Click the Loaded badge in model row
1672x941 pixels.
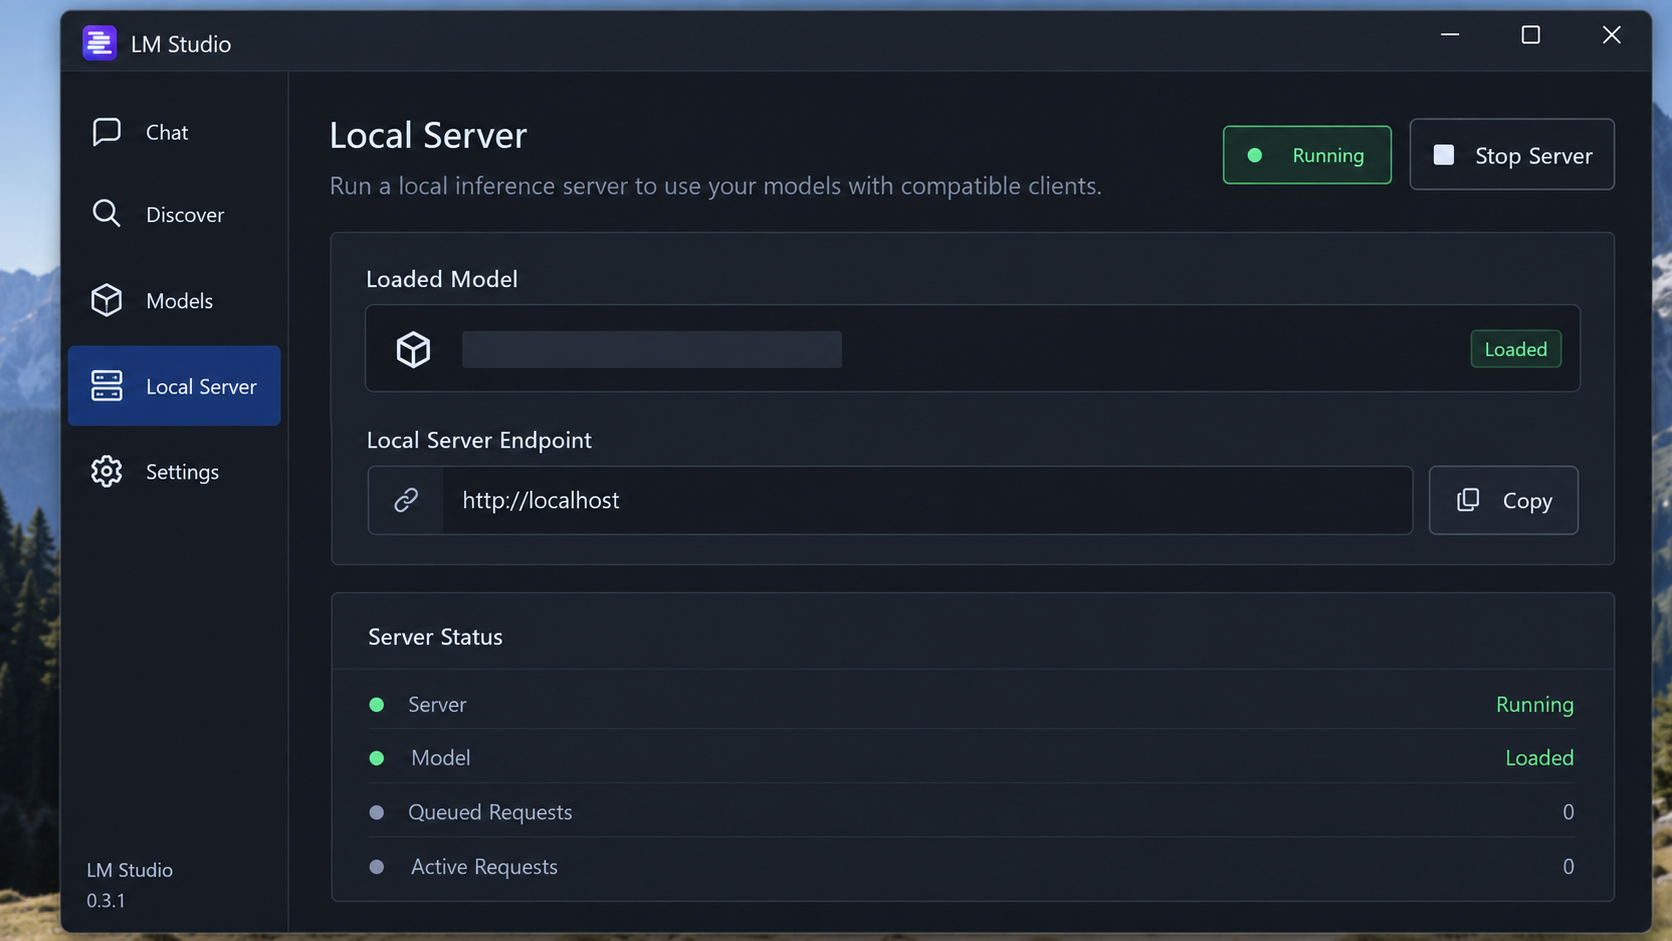click(1516, 349)
